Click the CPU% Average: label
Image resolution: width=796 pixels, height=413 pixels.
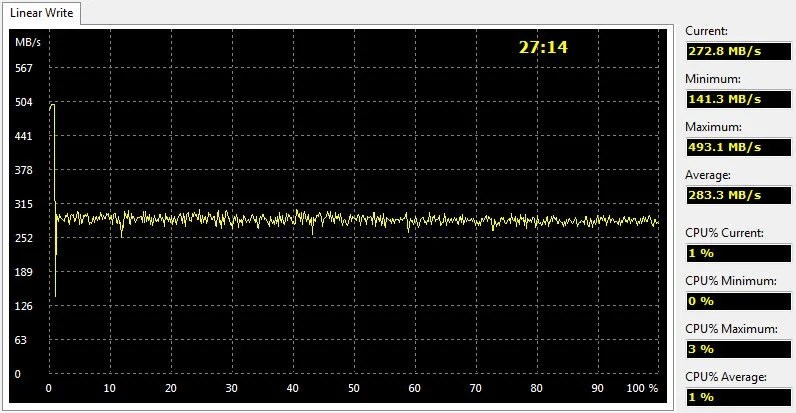(x=726, y=377)
